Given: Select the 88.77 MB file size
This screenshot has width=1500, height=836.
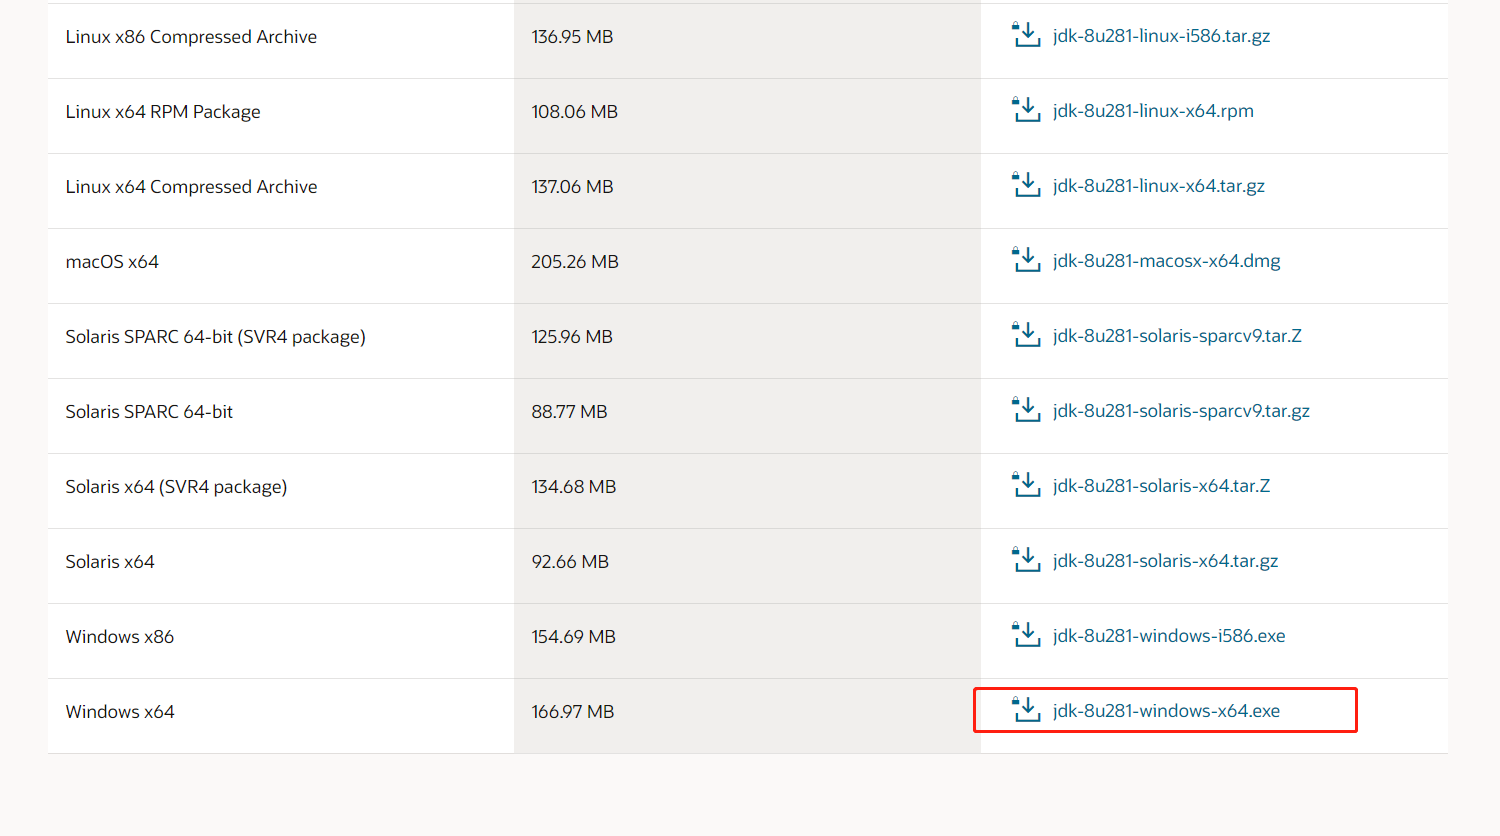Looking at the screenshot, I should pos(570,412).
